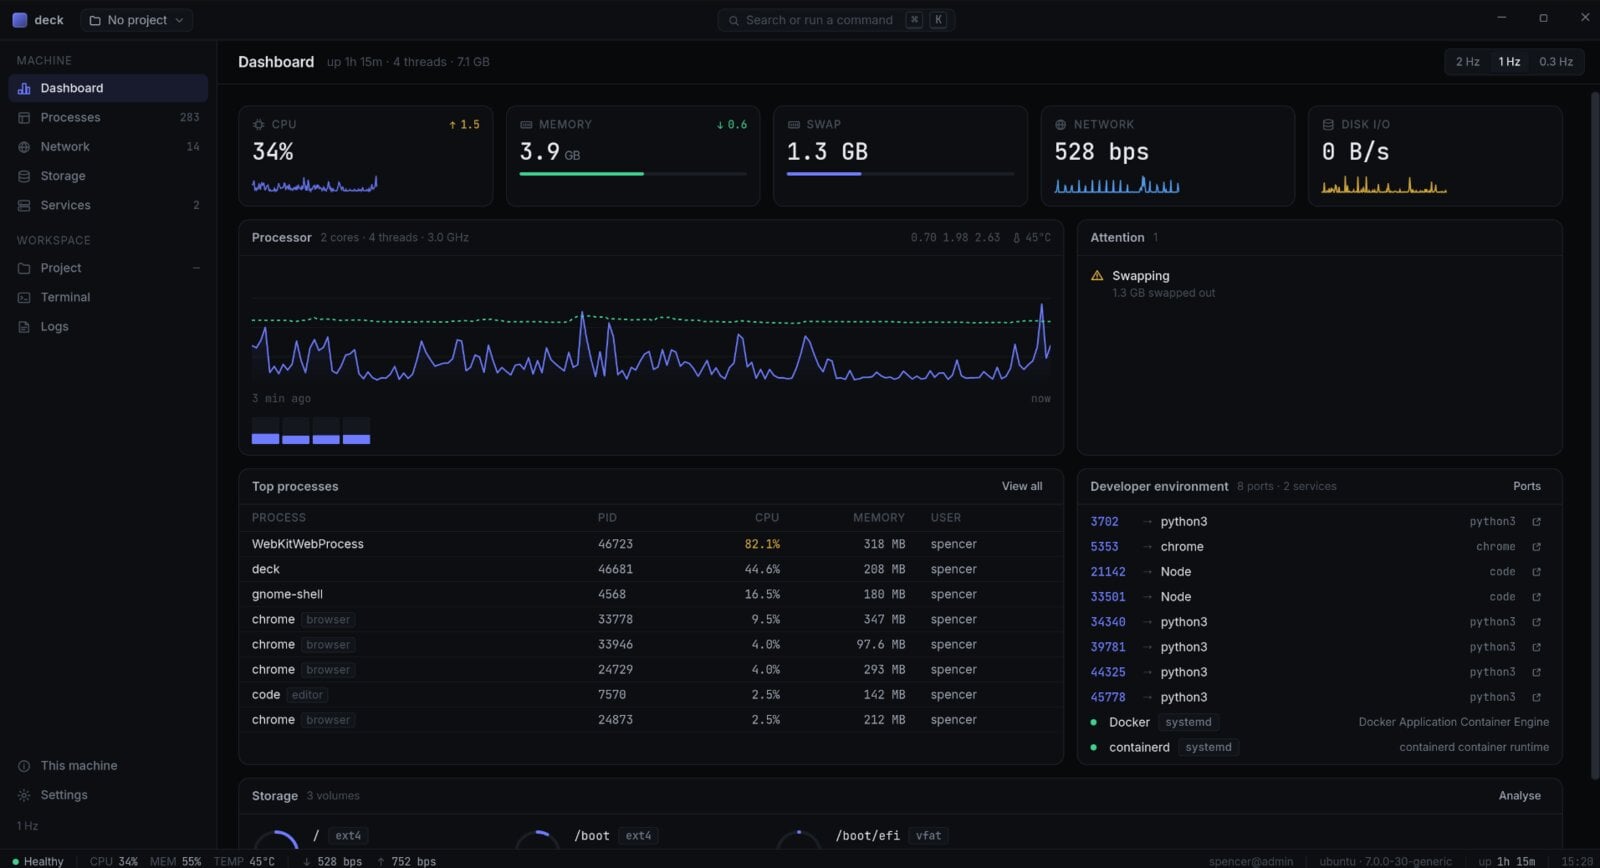Select the main dashboard vertical scrollbar

[x=1594, y=435]
